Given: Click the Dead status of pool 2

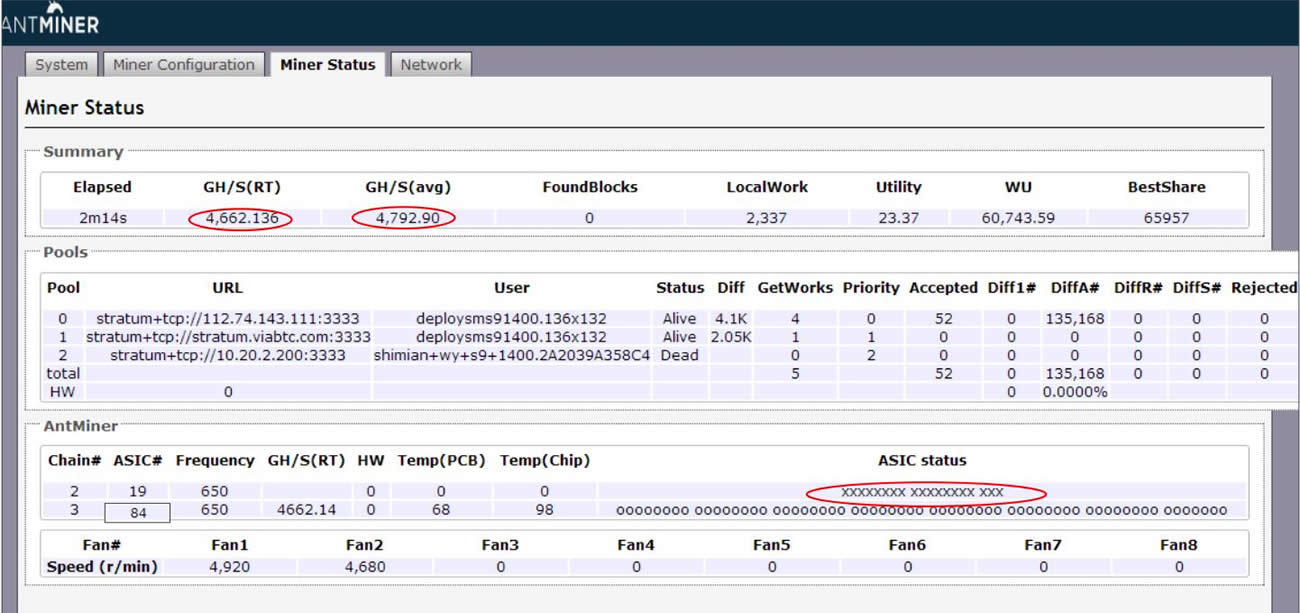Looking at the screenshot, I should point(679,355).
